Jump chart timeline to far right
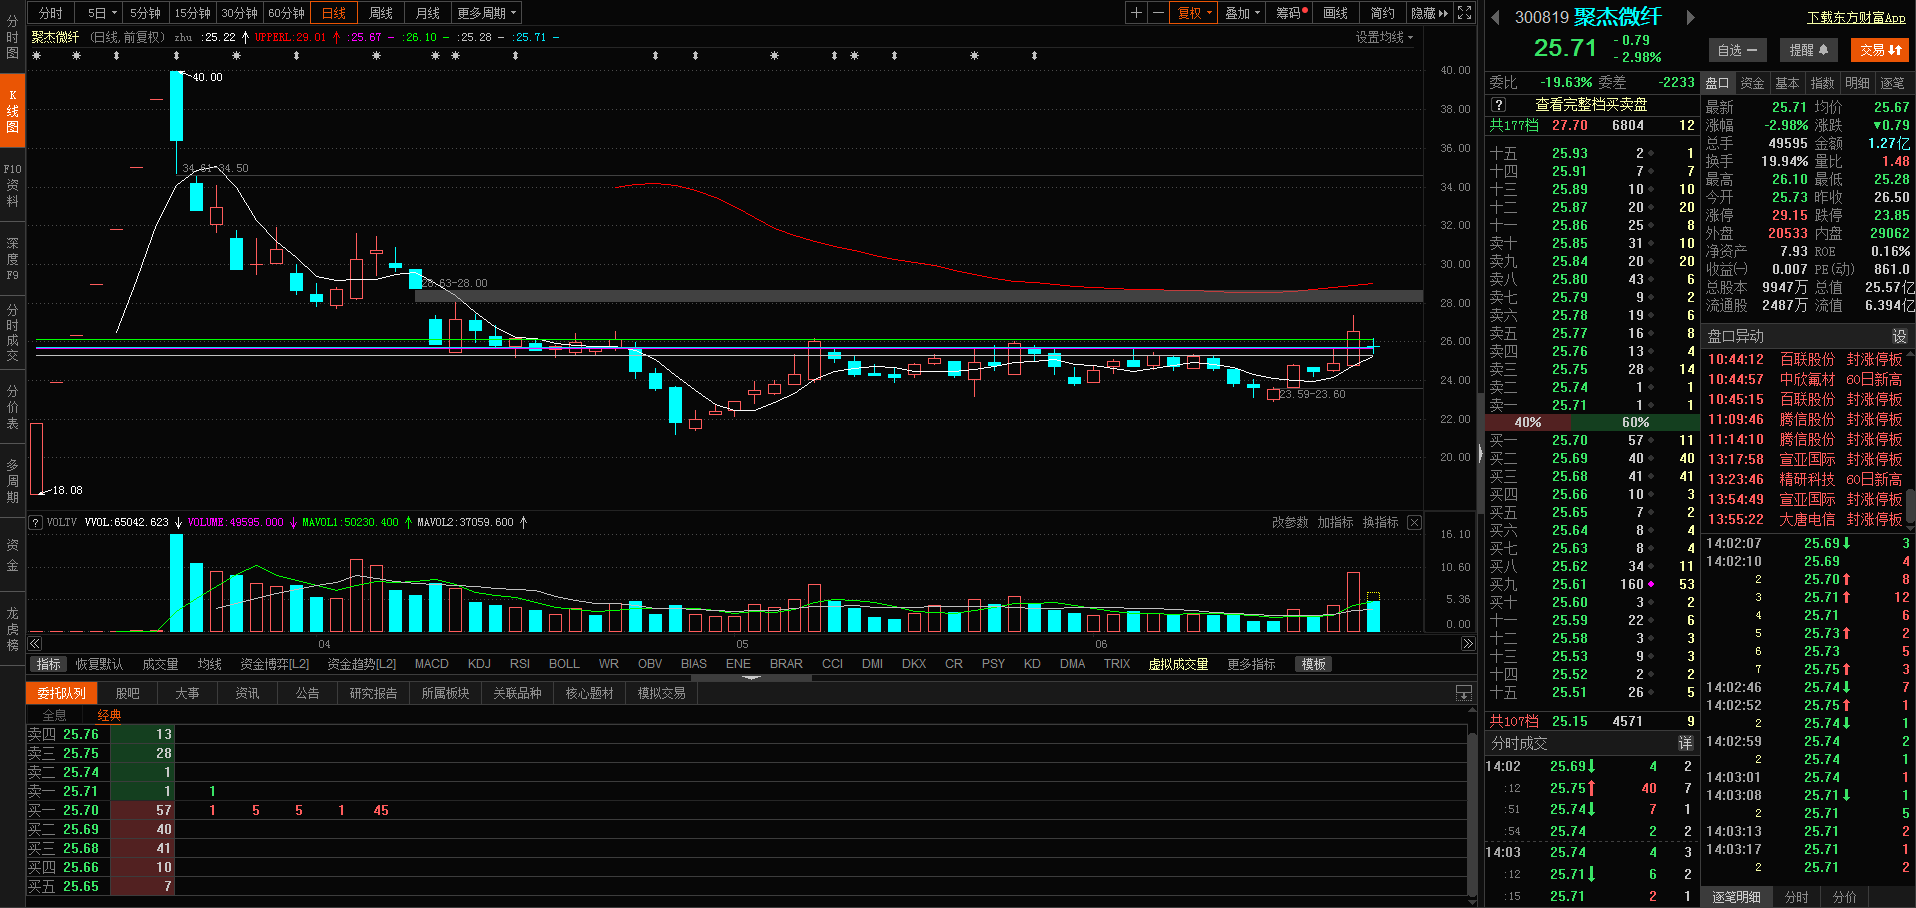 point(1467,644)
